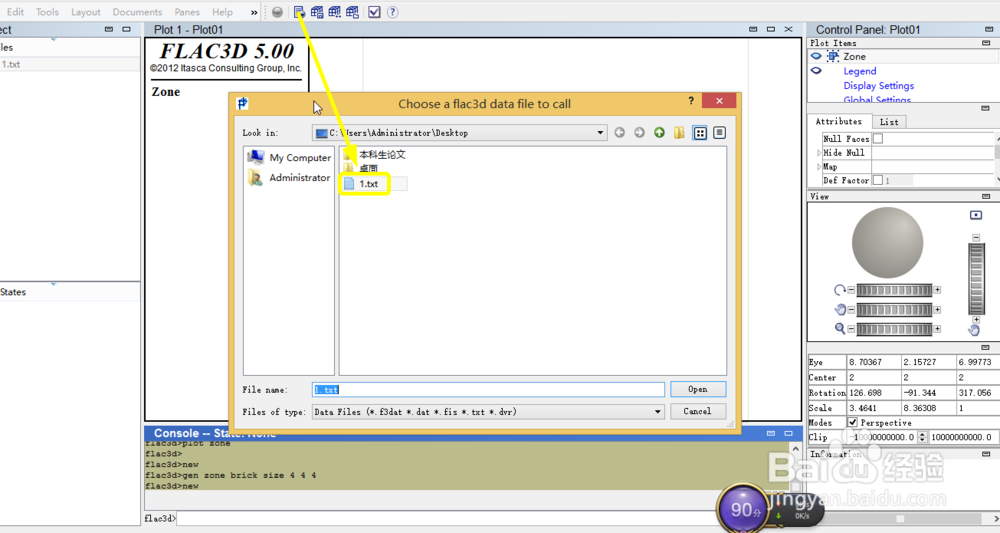
Task: Click the Call data file toolbar icon
Action: coord(299,12)
